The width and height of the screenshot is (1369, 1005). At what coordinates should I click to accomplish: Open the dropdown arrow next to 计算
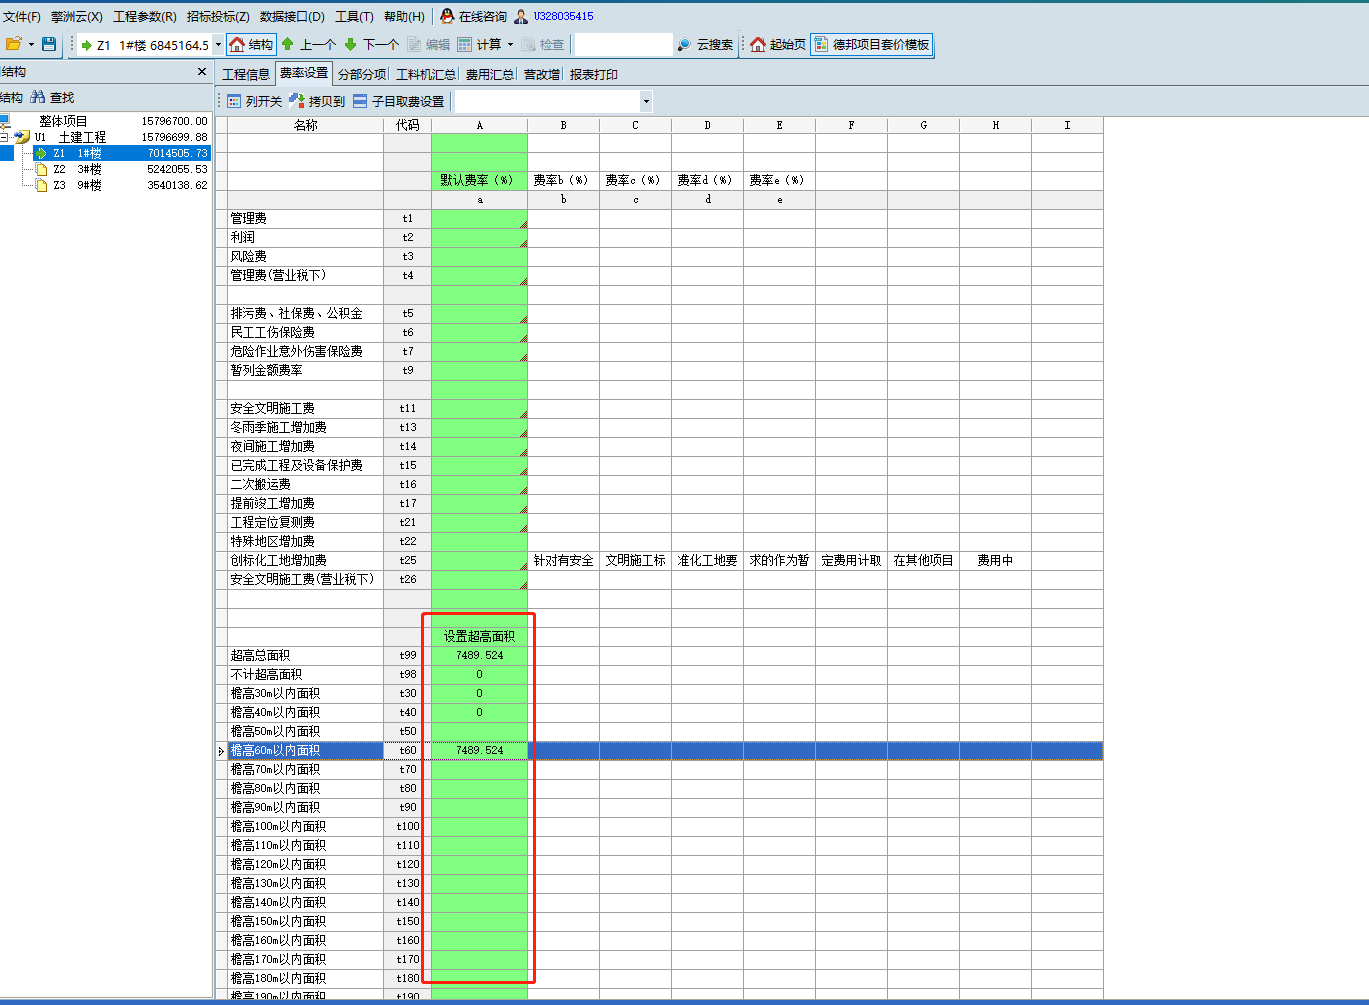tap(510, 44)
